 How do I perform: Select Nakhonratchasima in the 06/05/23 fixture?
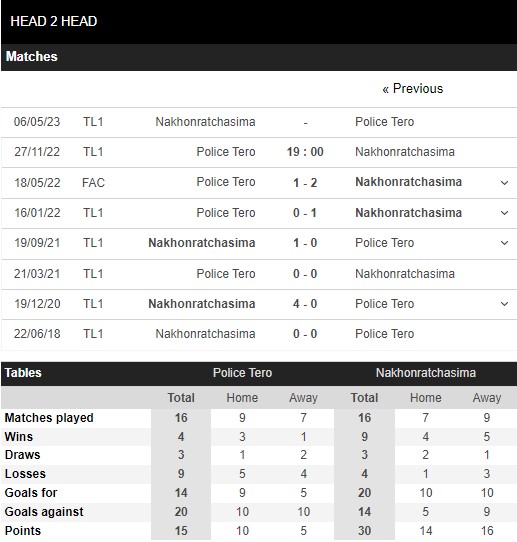(205, 122)
